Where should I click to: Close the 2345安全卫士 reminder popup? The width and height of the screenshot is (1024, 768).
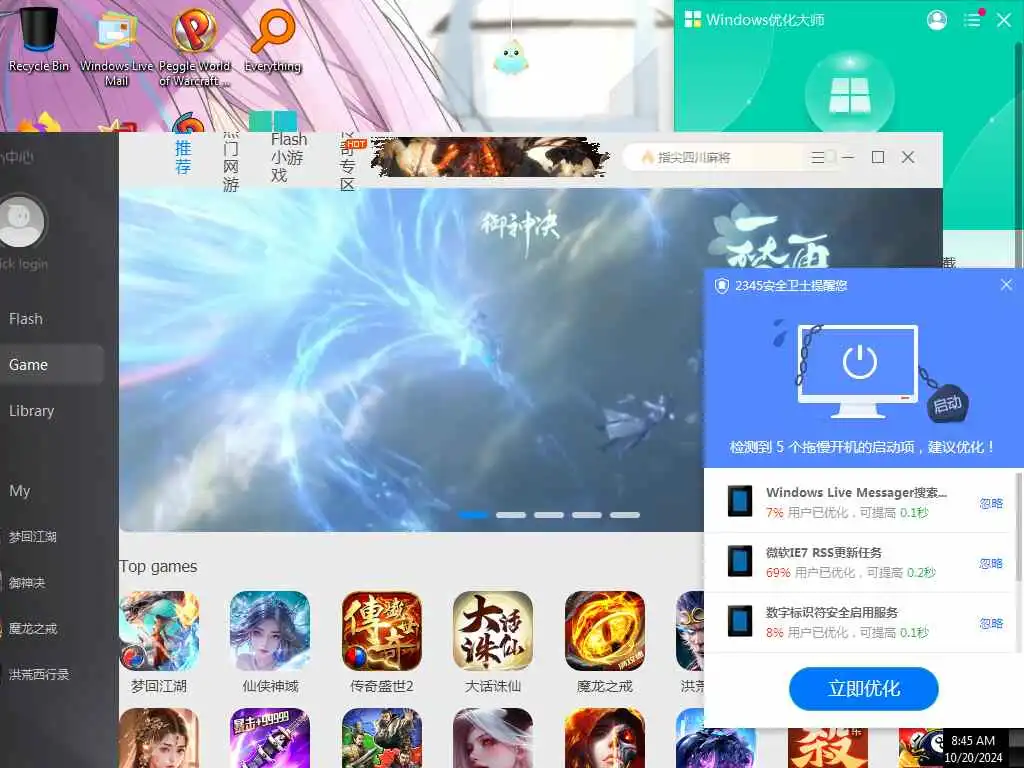[1006, 285]
